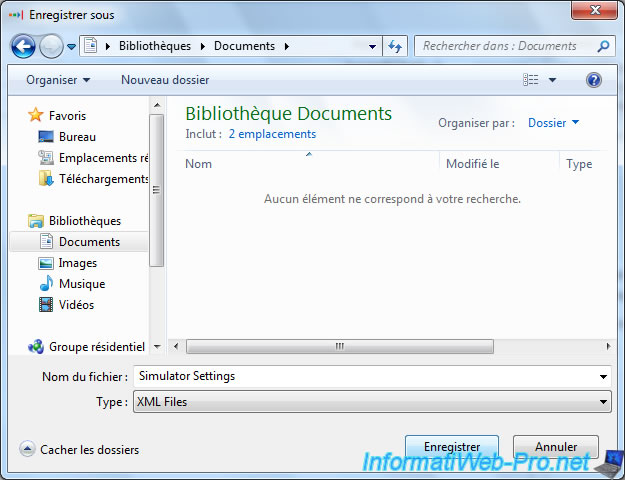Click the magnifier search icon

coord(603,46)
